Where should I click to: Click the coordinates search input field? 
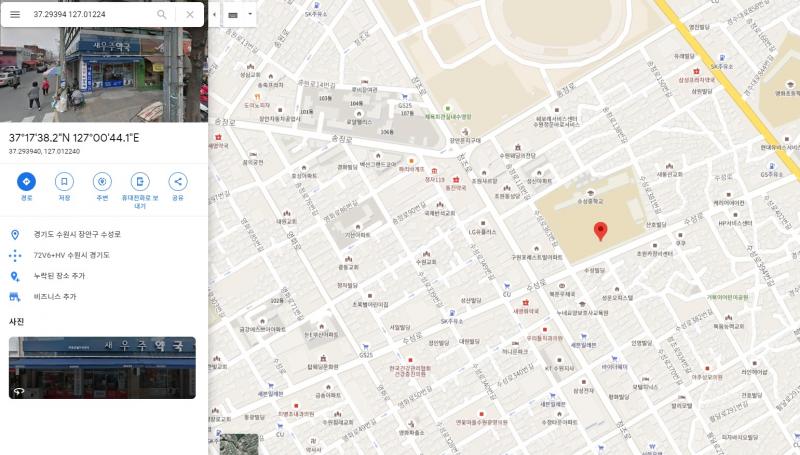[x=92, y=14]
